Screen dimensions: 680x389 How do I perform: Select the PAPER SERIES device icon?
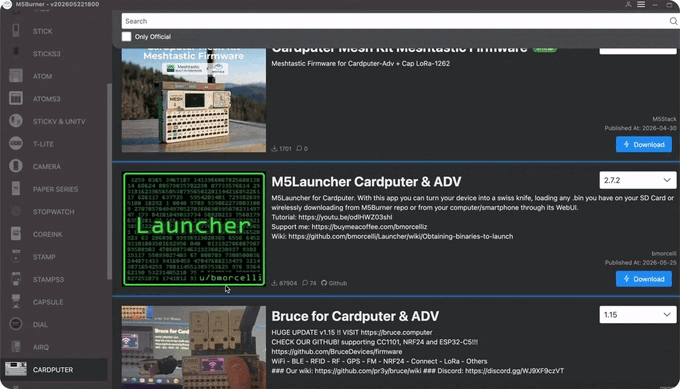click(x=16, y=189)
